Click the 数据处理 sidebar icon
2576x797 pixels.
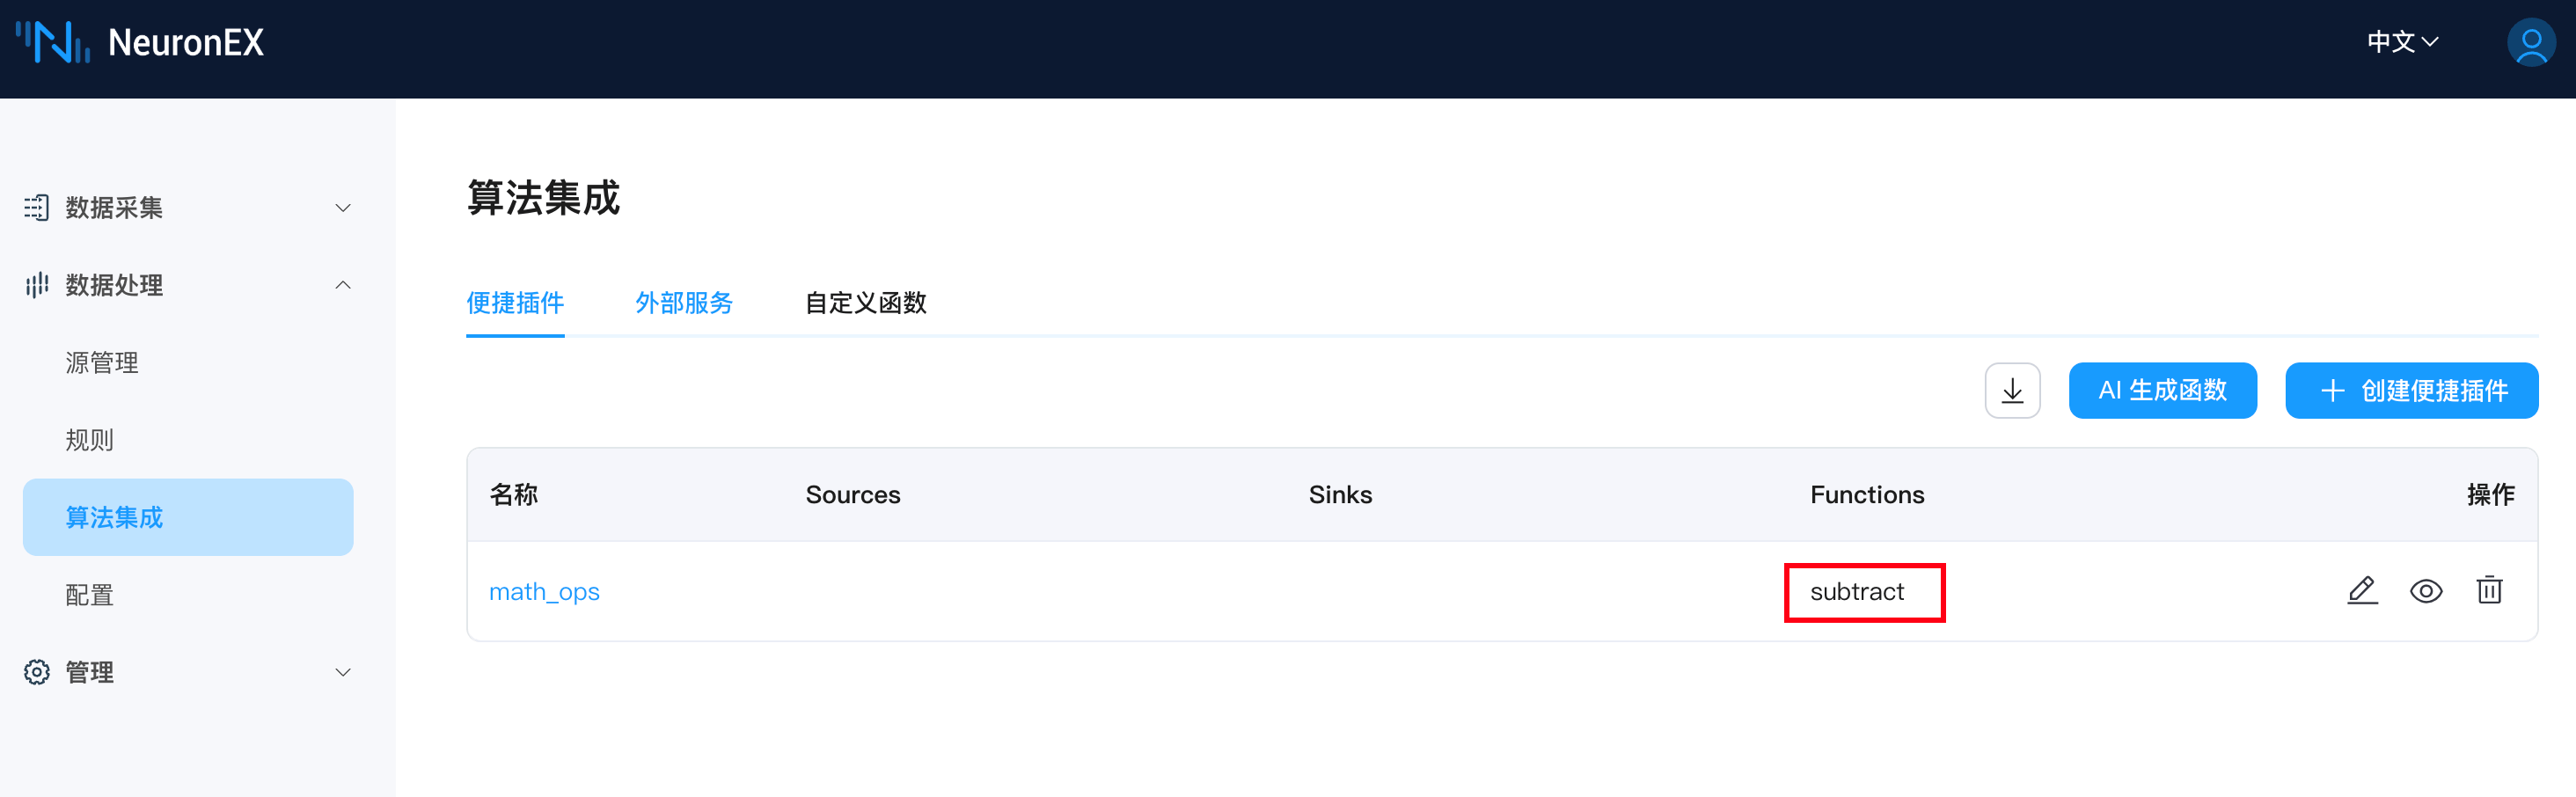click(x=37, y=285)
